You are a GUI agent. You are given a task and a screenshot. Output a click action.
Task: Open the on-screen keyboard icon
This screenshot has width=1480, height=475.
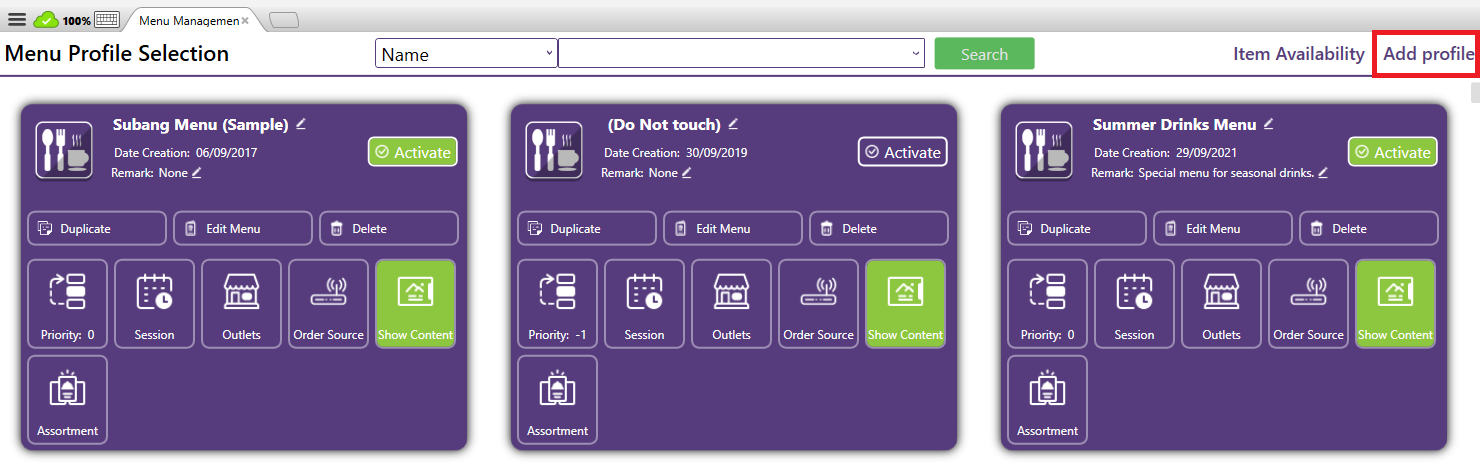(107, 19)
